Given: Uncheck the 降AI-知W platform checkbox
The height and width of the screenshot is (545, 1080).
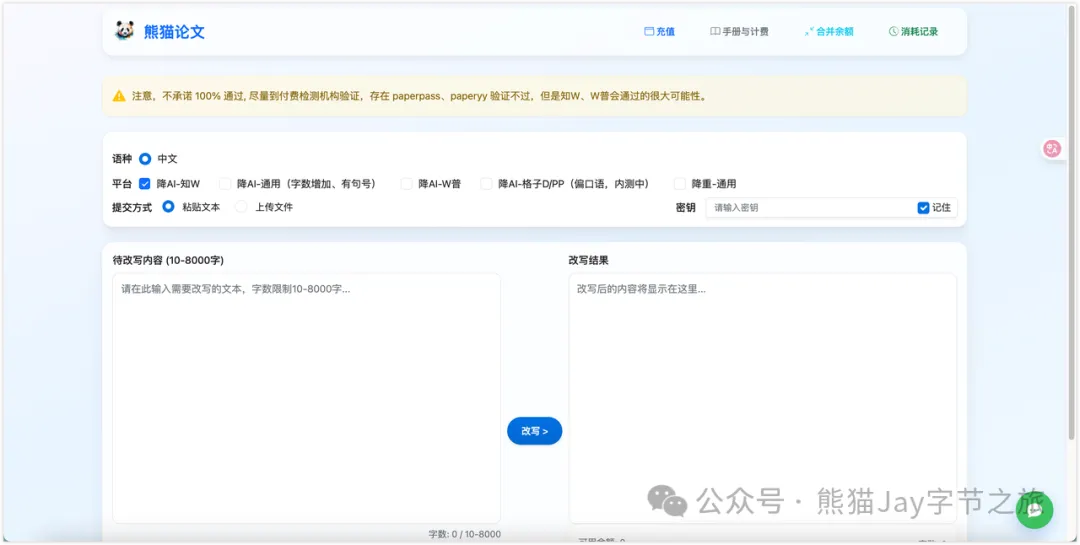Looking at the screenshot, I should [145, 183].
